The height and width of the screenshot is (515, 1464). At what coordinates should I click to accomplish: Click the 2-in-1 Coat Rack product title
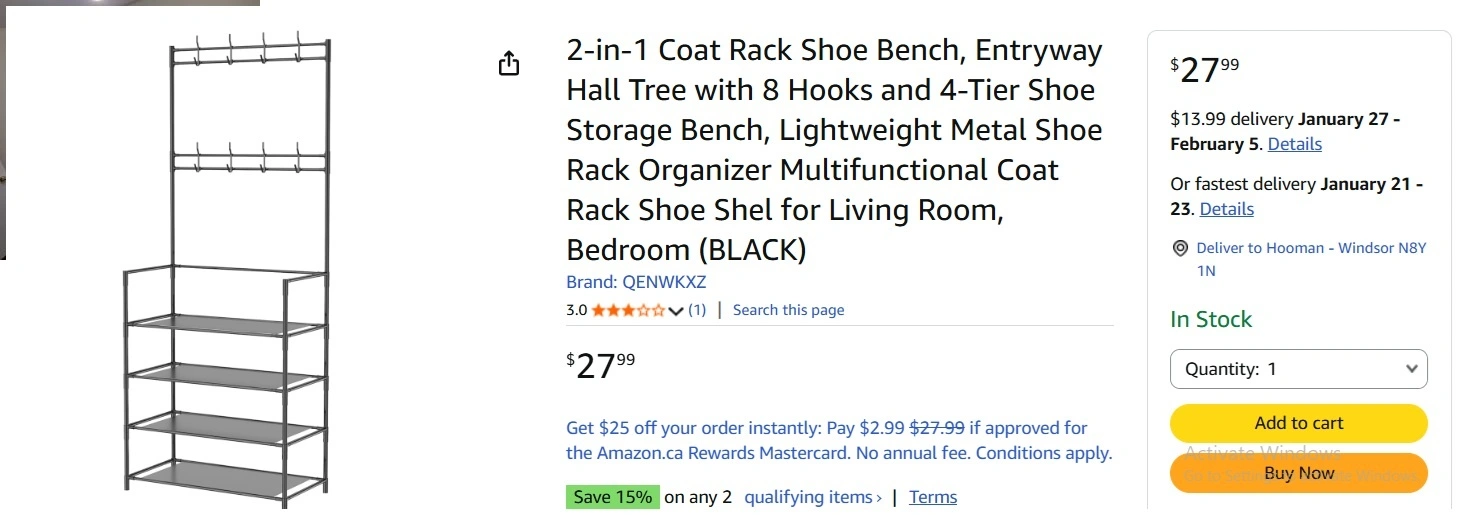[x=834, y=149]
